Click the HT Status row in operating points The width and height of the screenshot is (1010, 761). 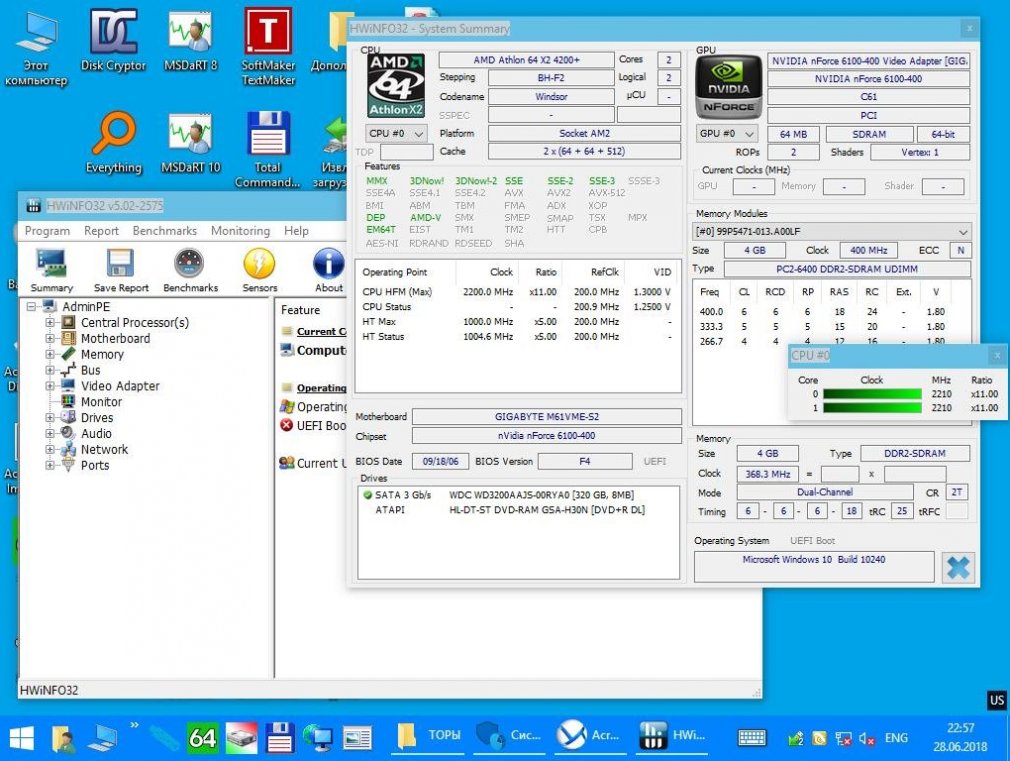point(517,336)
